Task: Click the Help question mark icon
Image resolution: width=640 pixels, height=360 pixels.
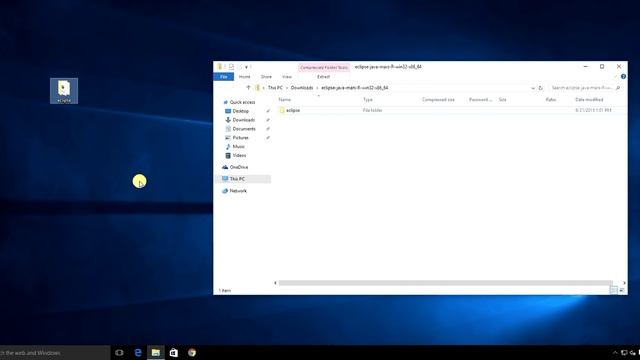Action: point(623,76)
